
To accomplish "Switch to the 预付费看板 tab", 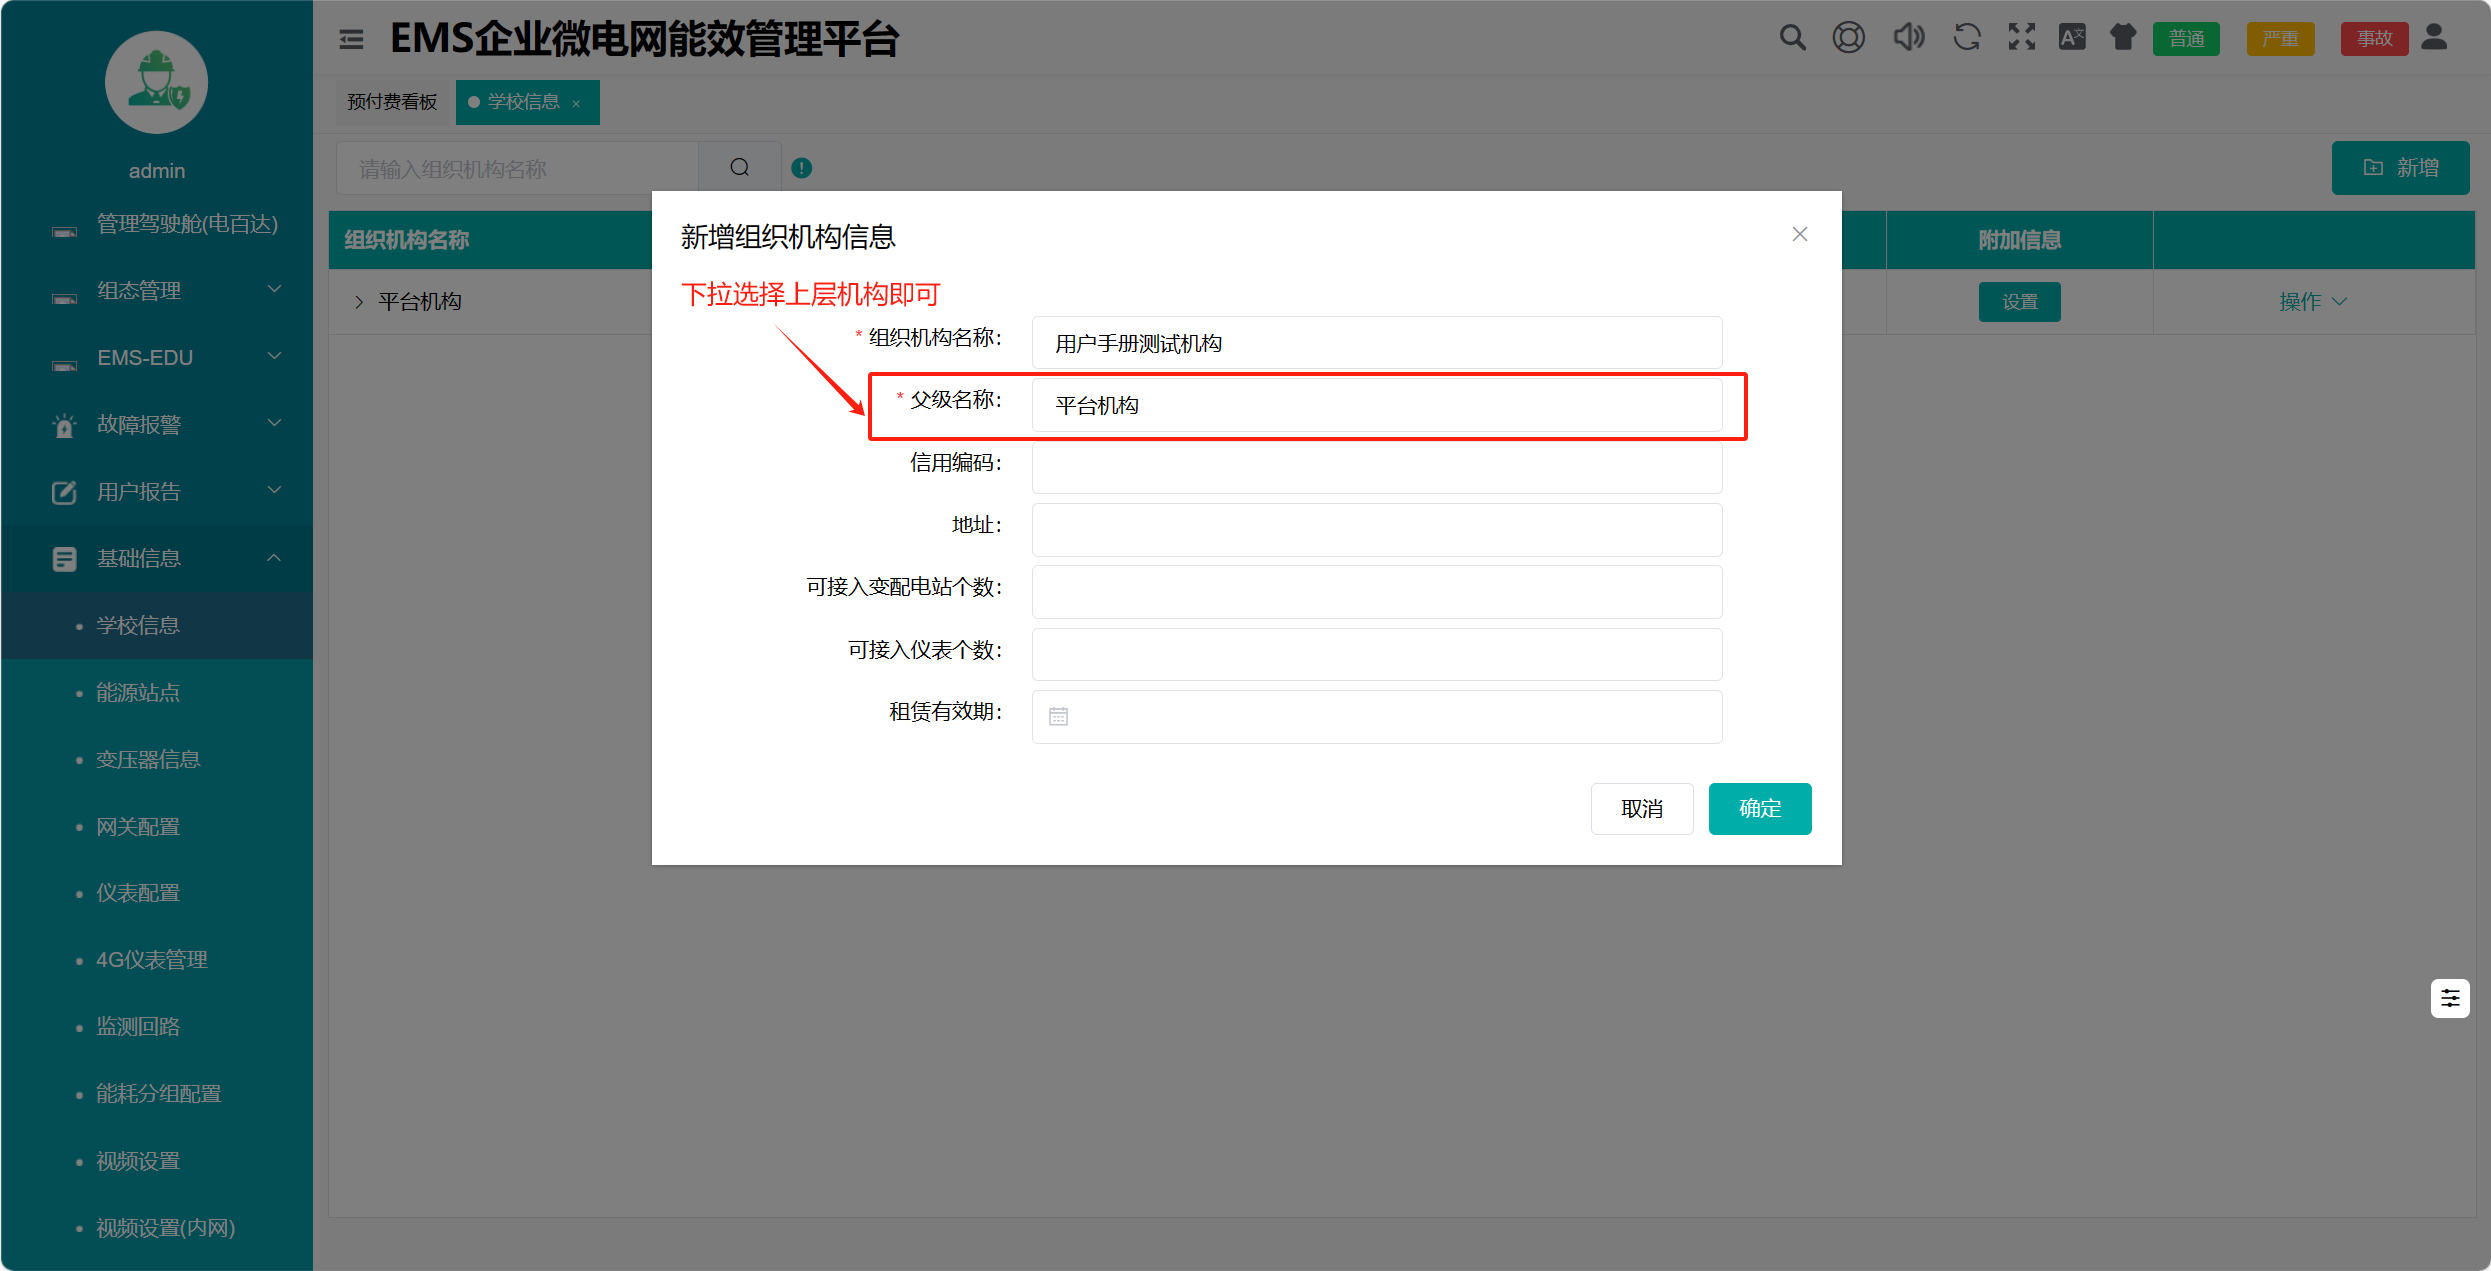I will coord(392,102).
